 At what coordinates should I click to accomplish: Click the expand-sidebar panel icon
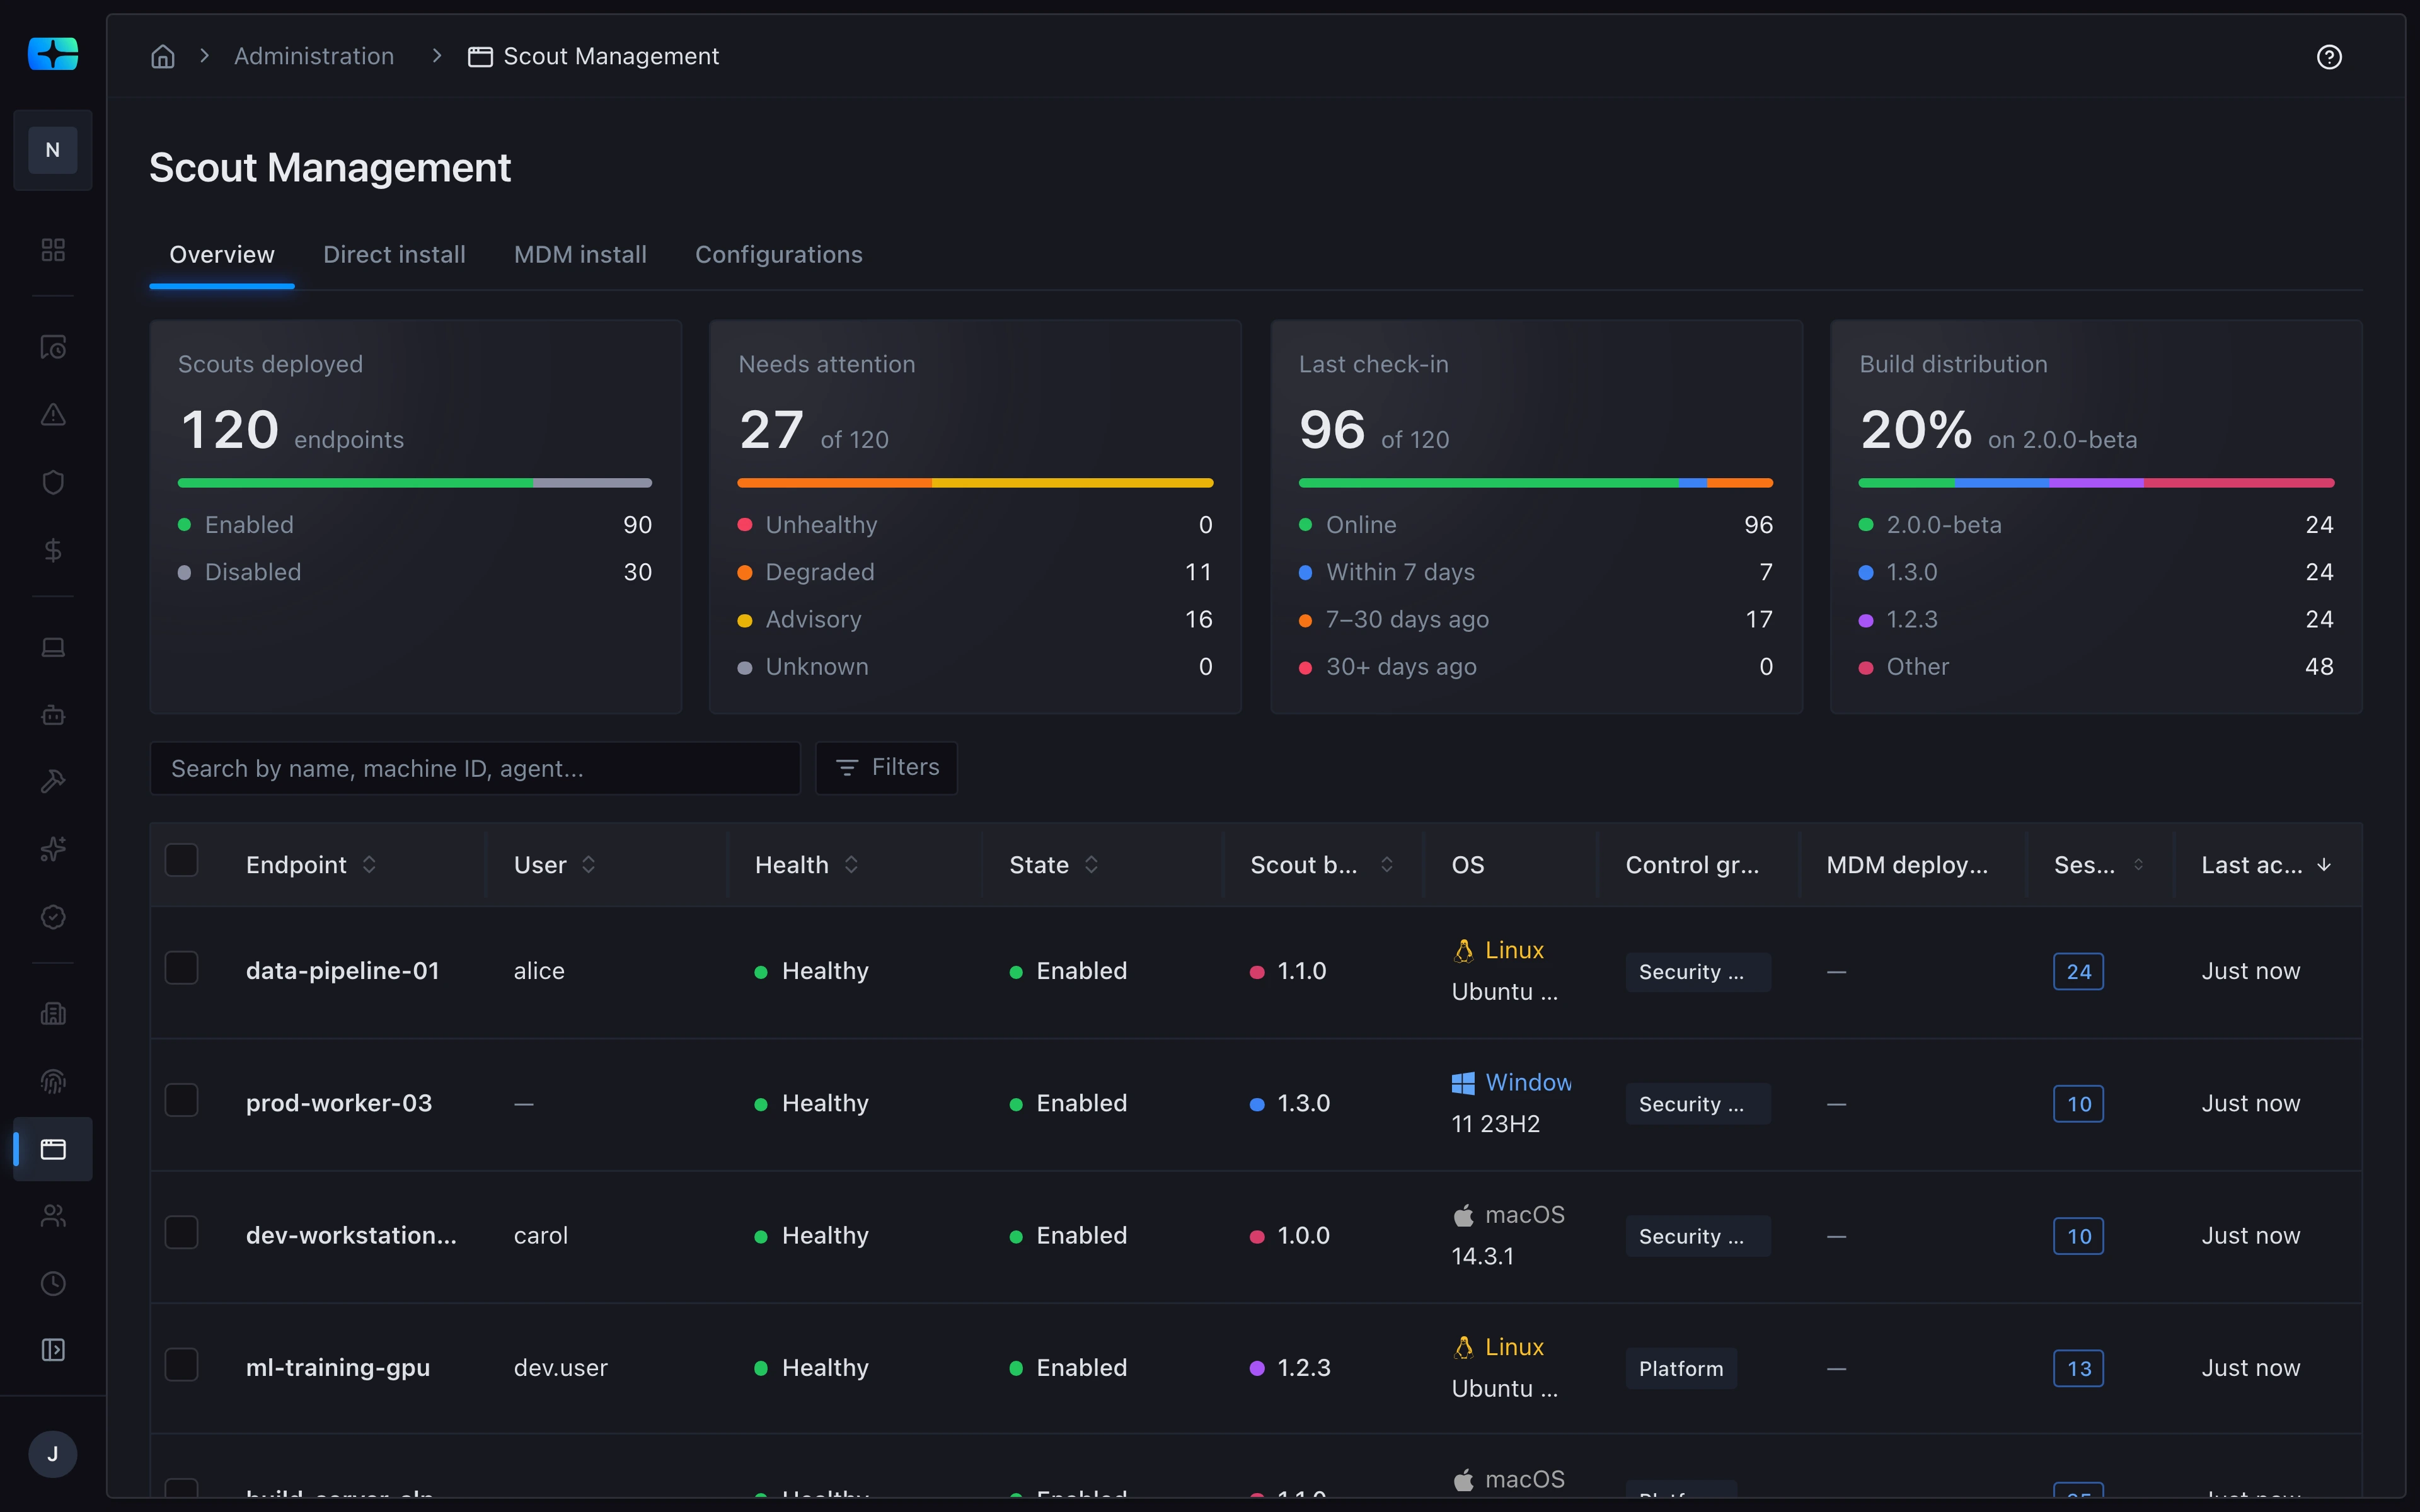click(x=53, y=1350)
